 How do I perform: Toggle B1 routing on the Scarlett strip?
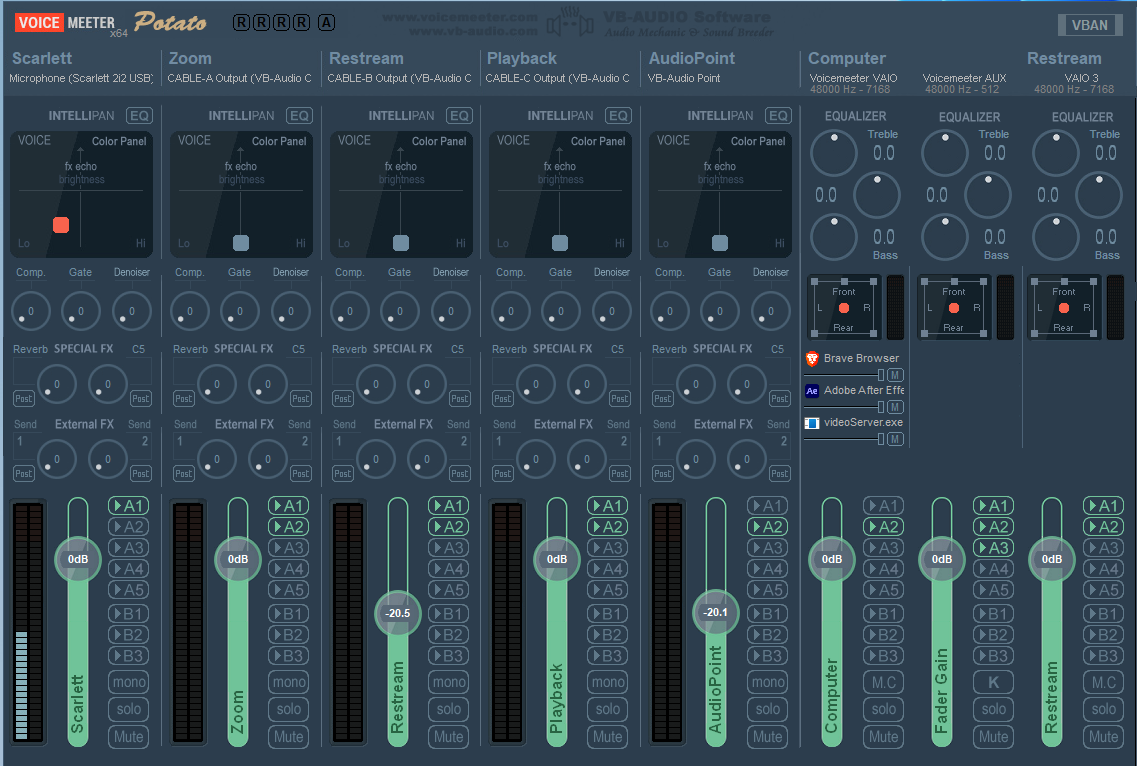pyautogui.click(x=128, y=614)
